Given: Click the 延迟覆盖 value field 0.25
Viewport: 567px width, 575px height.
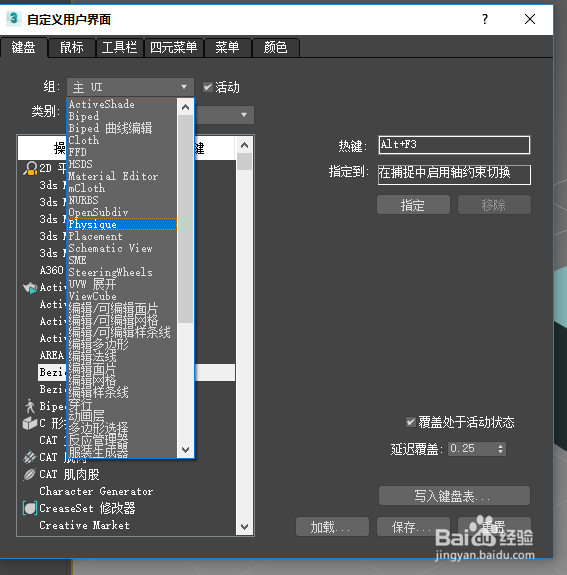Looking at the screenshot, I should [x=472, y=448].
